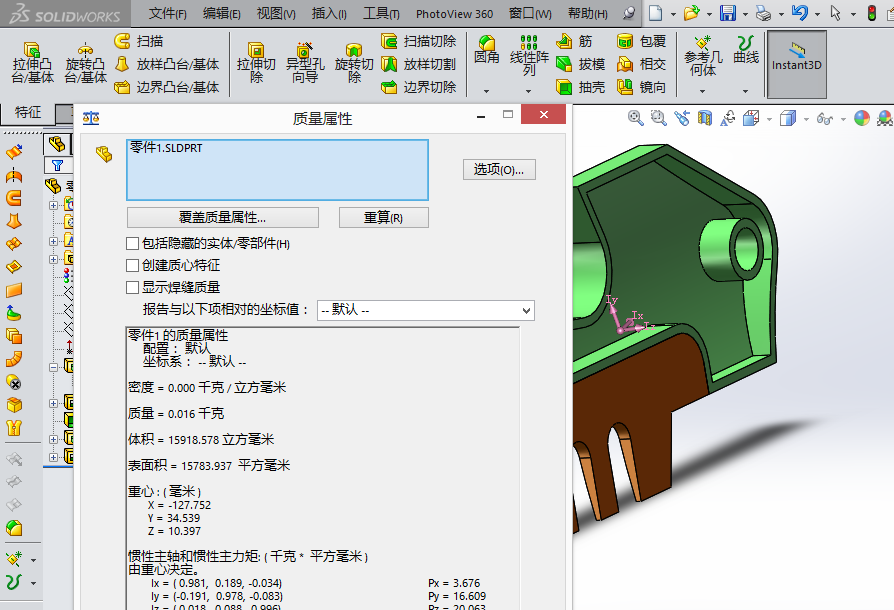Screen dimensions: 894x610
Task: Click the 扫描切除 swept cut tool
Action: click(x=418, y=41)
